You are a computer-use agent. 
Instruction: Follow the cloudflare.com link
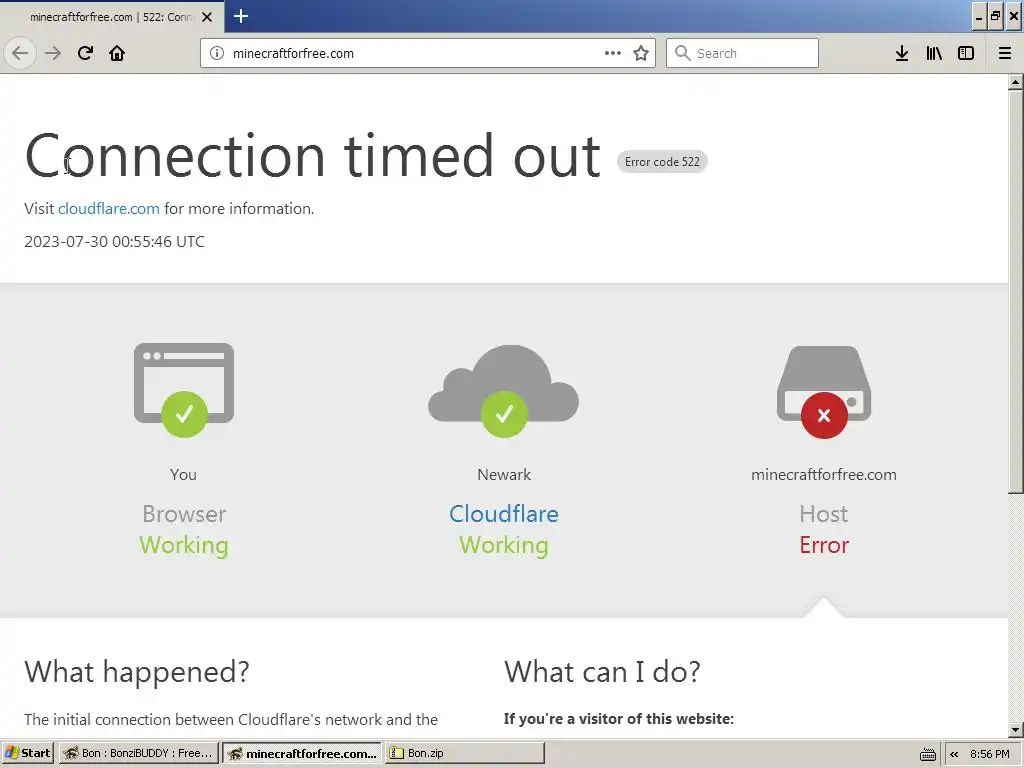[108, 208]
